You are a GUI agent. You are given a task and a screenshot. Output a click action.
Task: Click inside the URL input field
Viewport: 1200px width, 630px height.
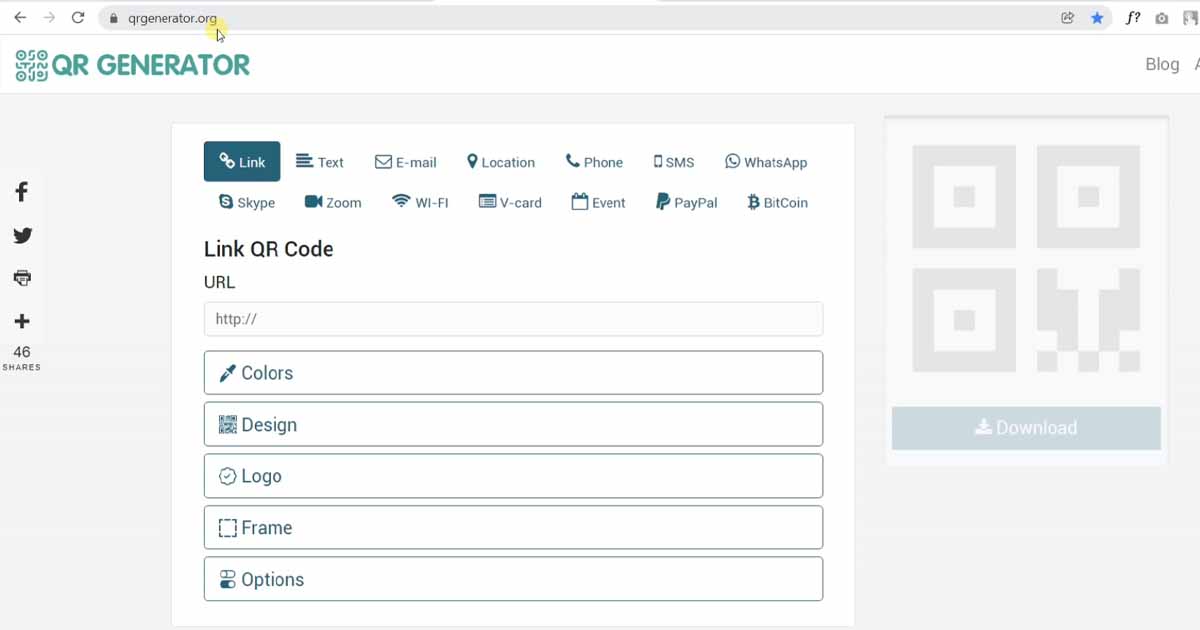[x=513, y=318]
